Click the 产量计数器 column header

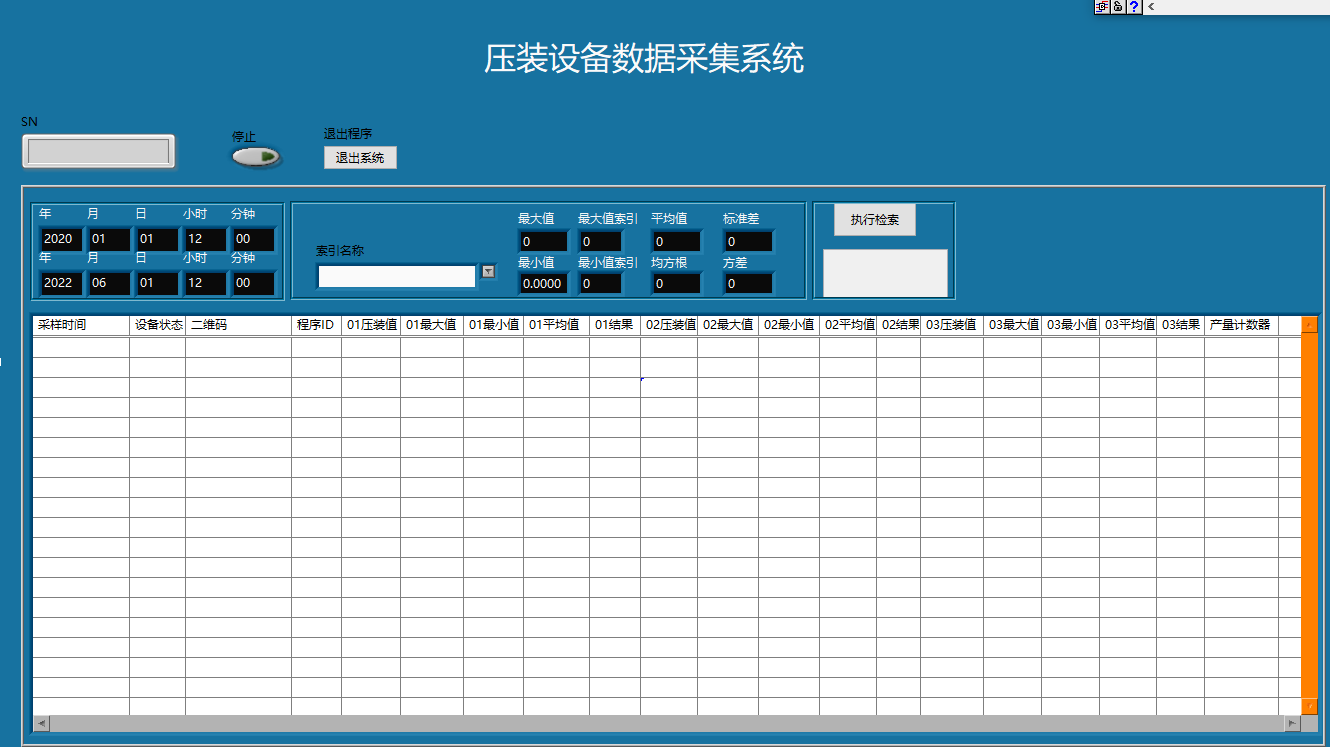click(1241, 325)
